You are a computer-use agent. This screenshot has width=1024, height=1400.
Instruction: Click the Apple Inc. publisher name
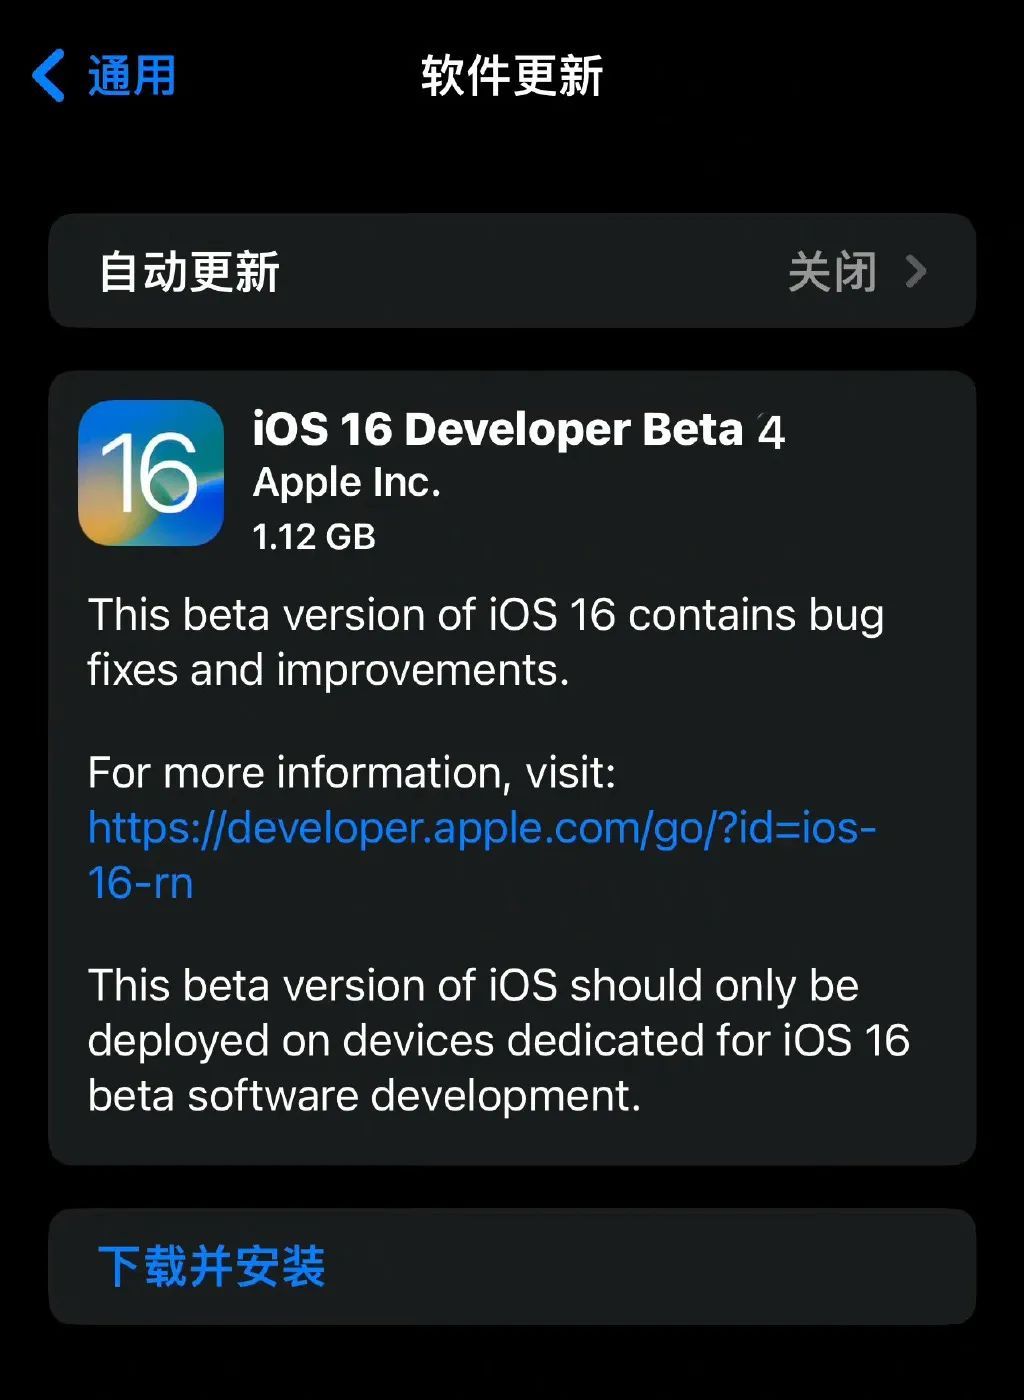tap(346, 483)
